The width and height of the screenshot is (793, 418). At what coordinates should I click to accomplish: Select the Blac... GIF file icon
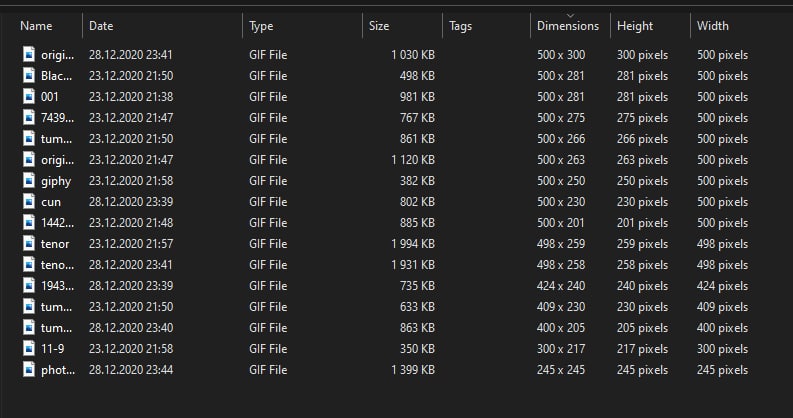click(29, 75)
